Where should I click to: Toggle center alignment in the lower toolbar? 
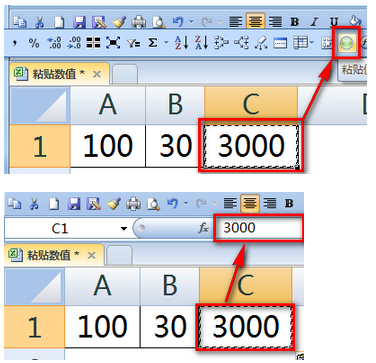[250, 203]
